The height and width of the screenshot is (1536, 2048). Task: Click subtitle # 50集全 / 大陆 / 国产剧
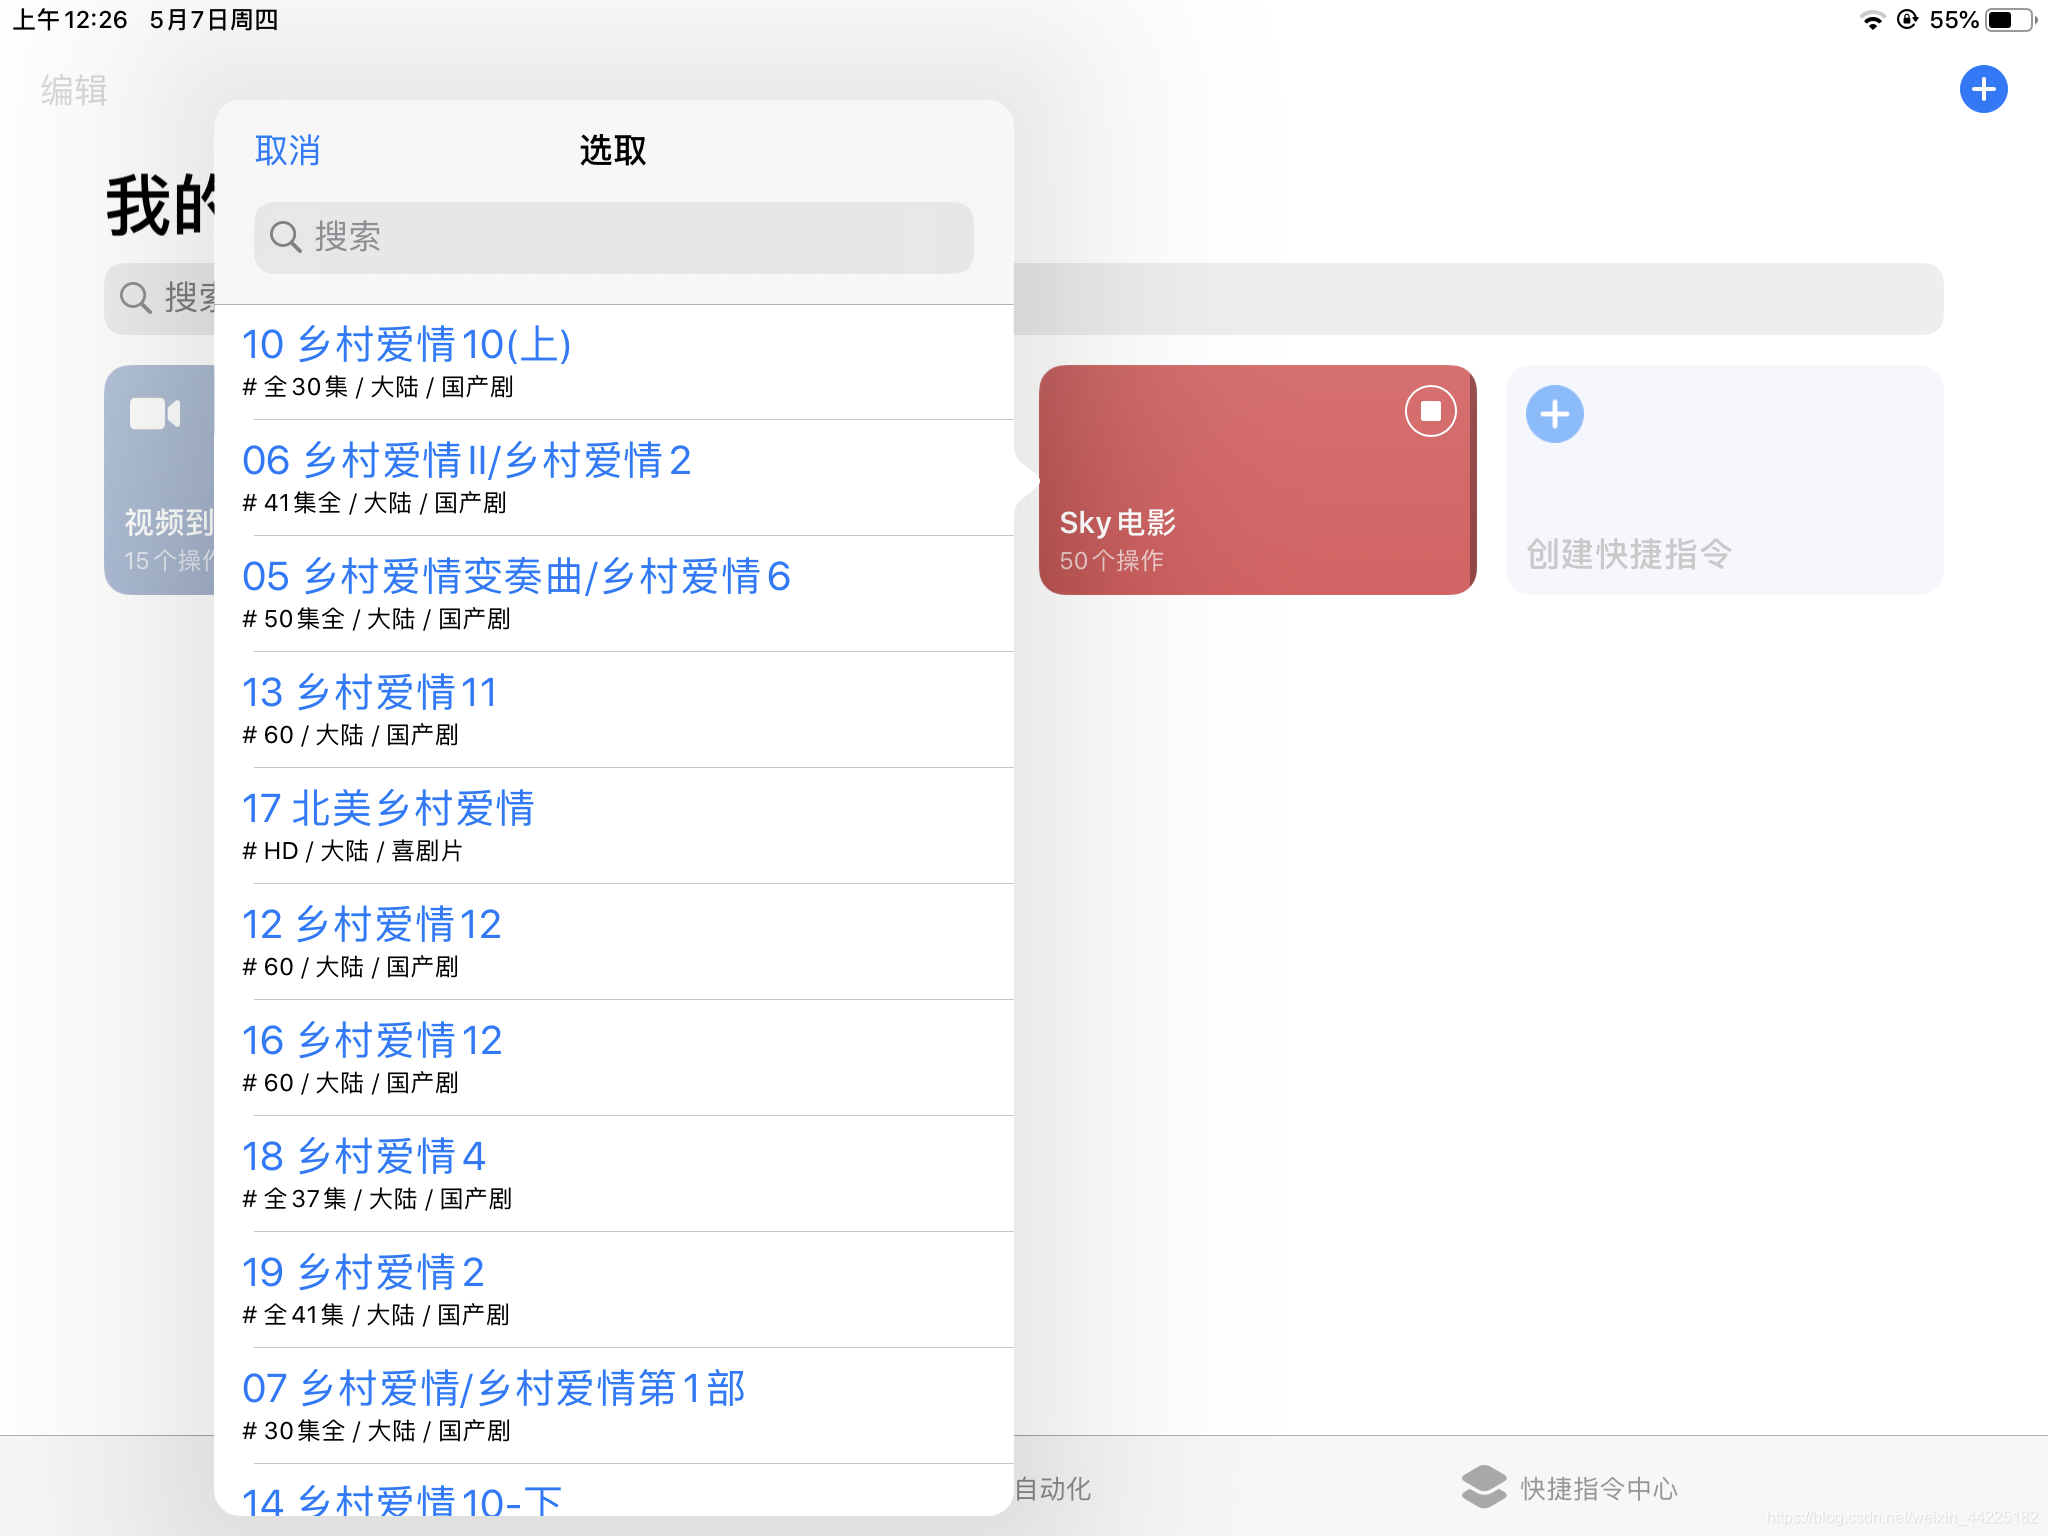click(x=376, y=619)
